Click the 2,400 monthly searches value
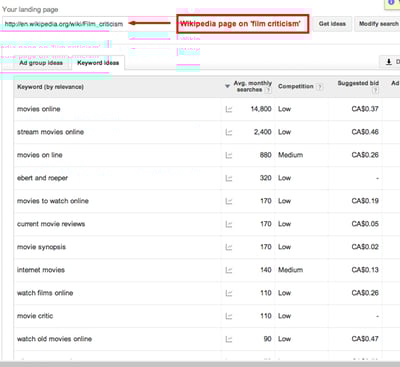Viewport: 400px width, 367px height. click(263, 132)
